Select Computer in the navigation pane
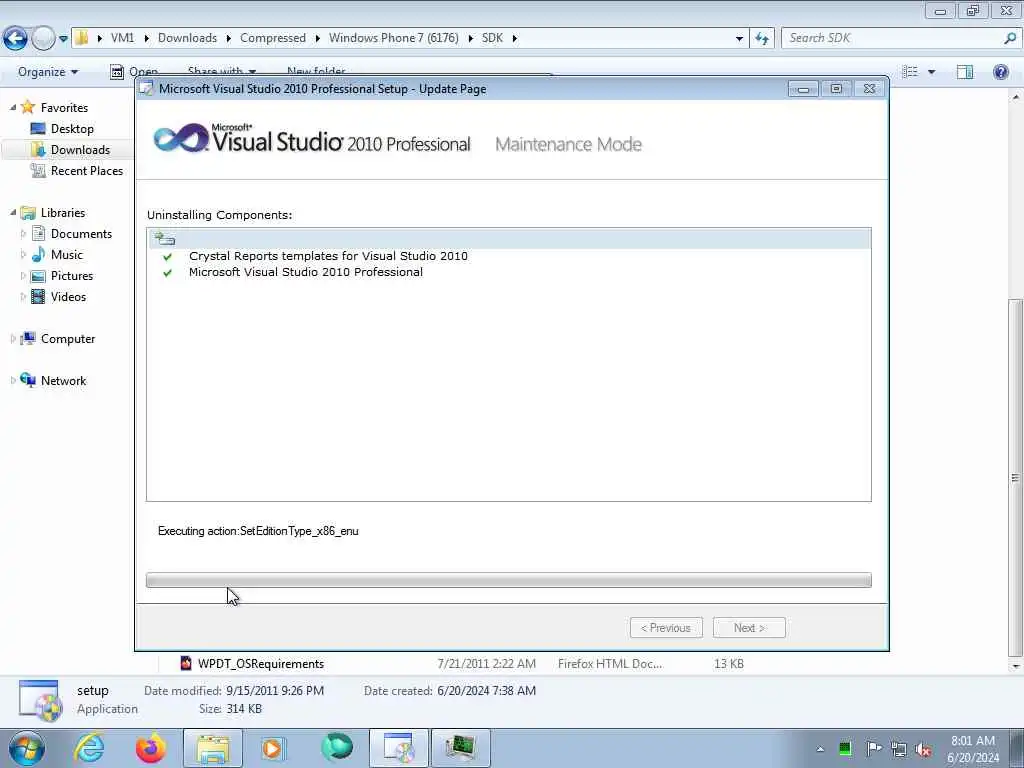The height and width of the screenshot is (768, 1024). (68, 339)
